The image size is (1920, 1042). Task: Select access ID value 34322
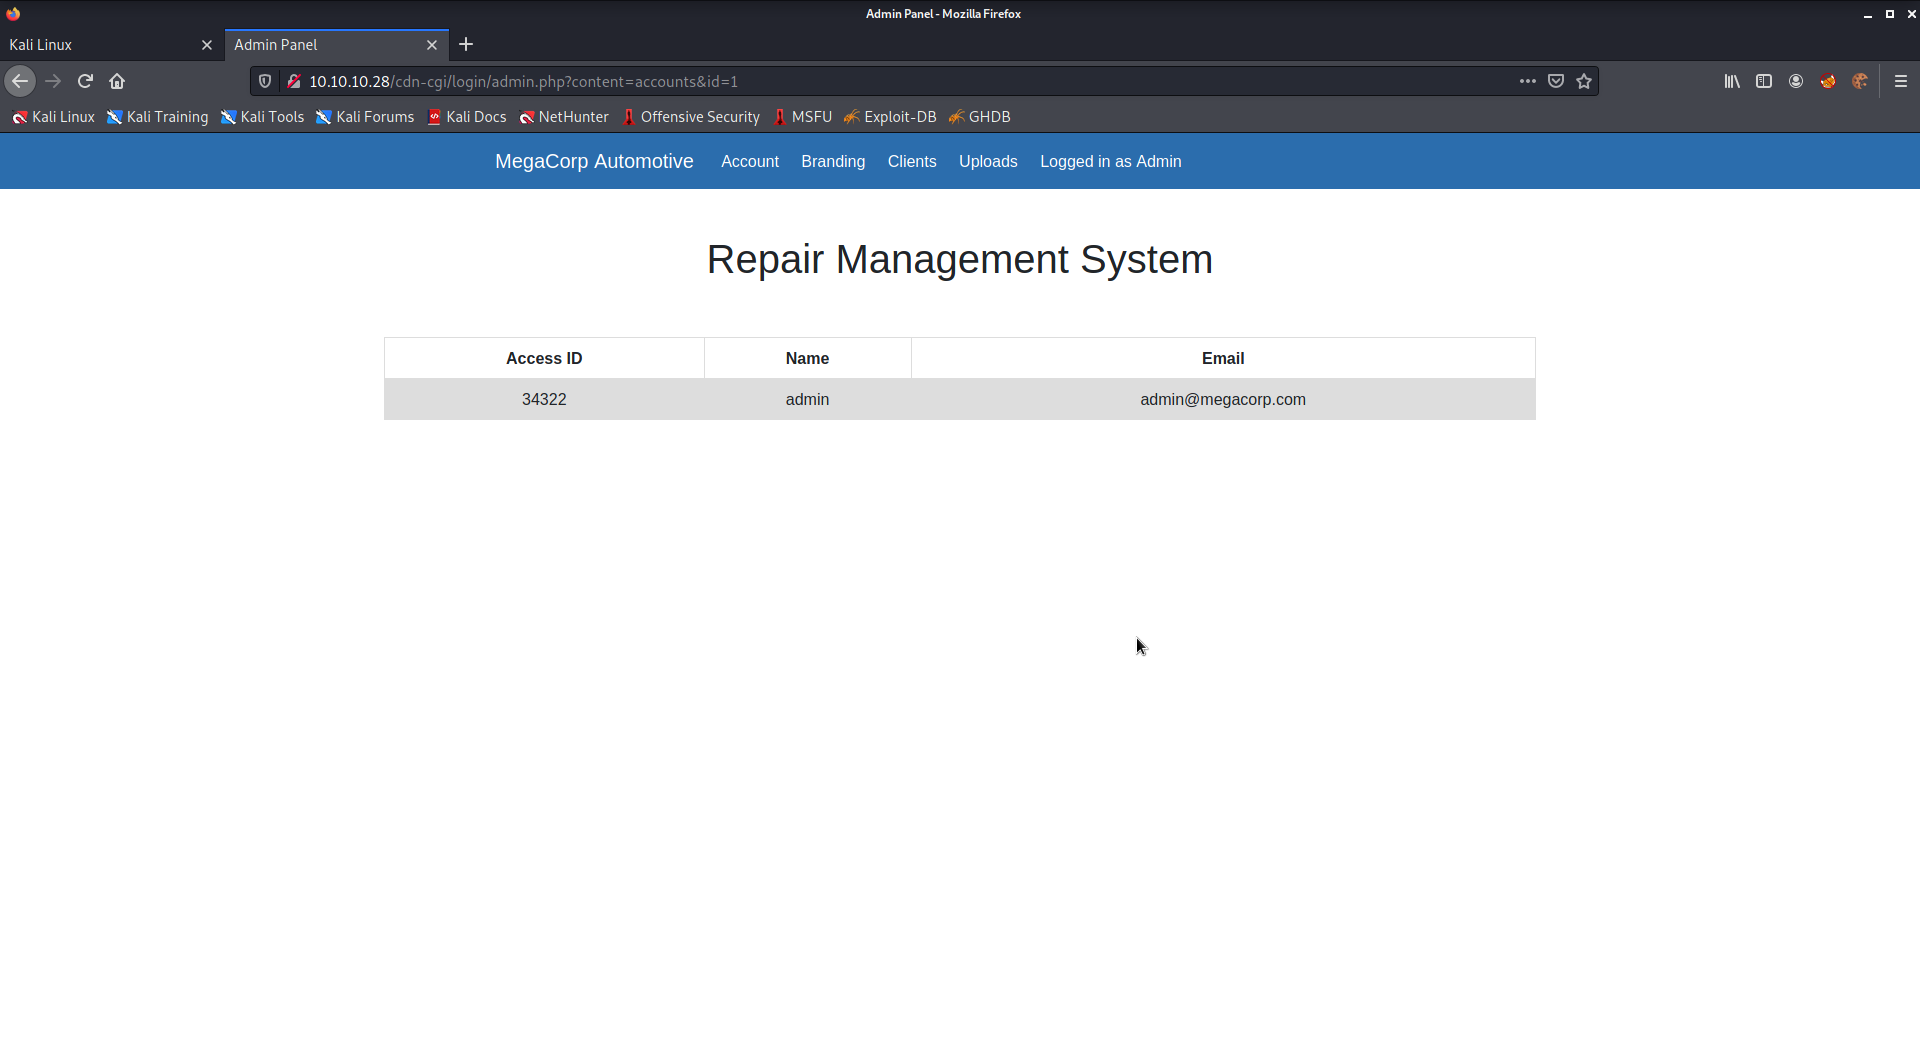point(544,399)
